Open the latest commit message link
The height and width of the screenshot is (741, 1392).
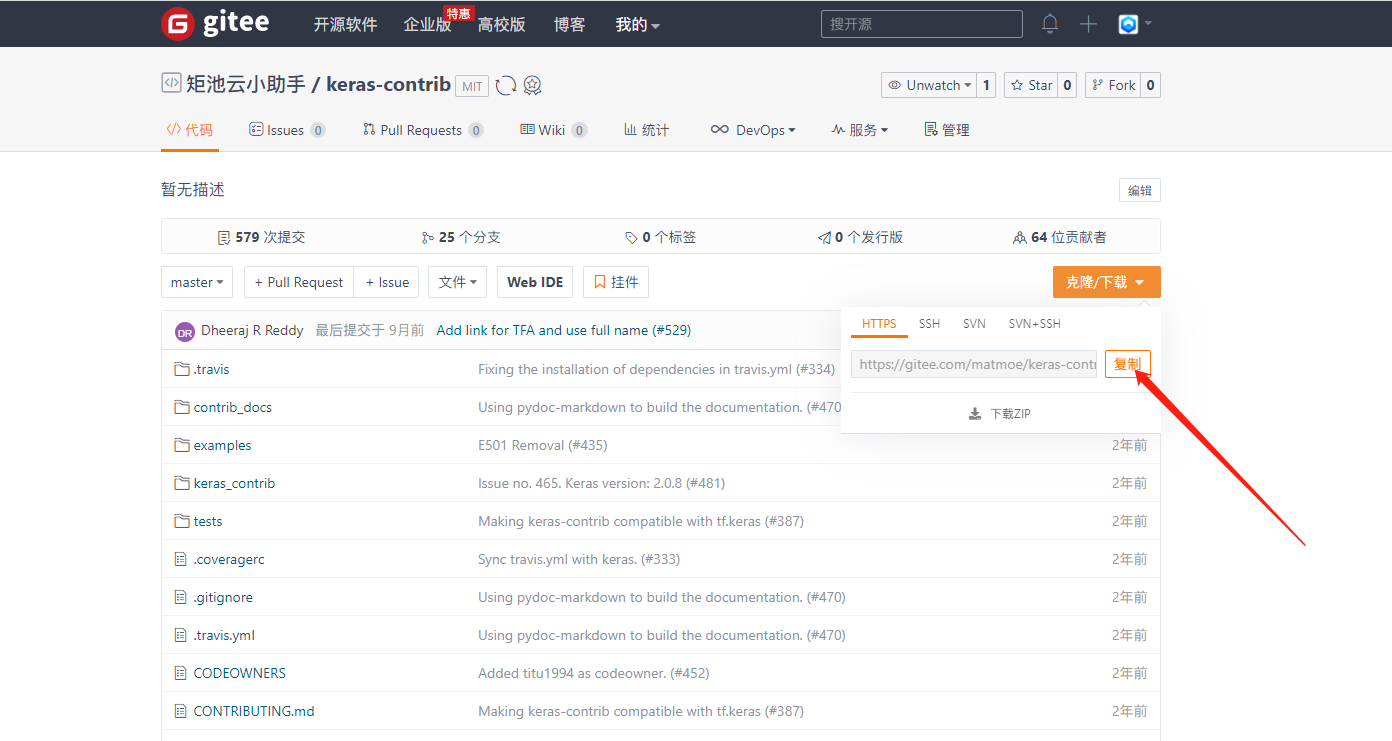(x=564, y=330)
